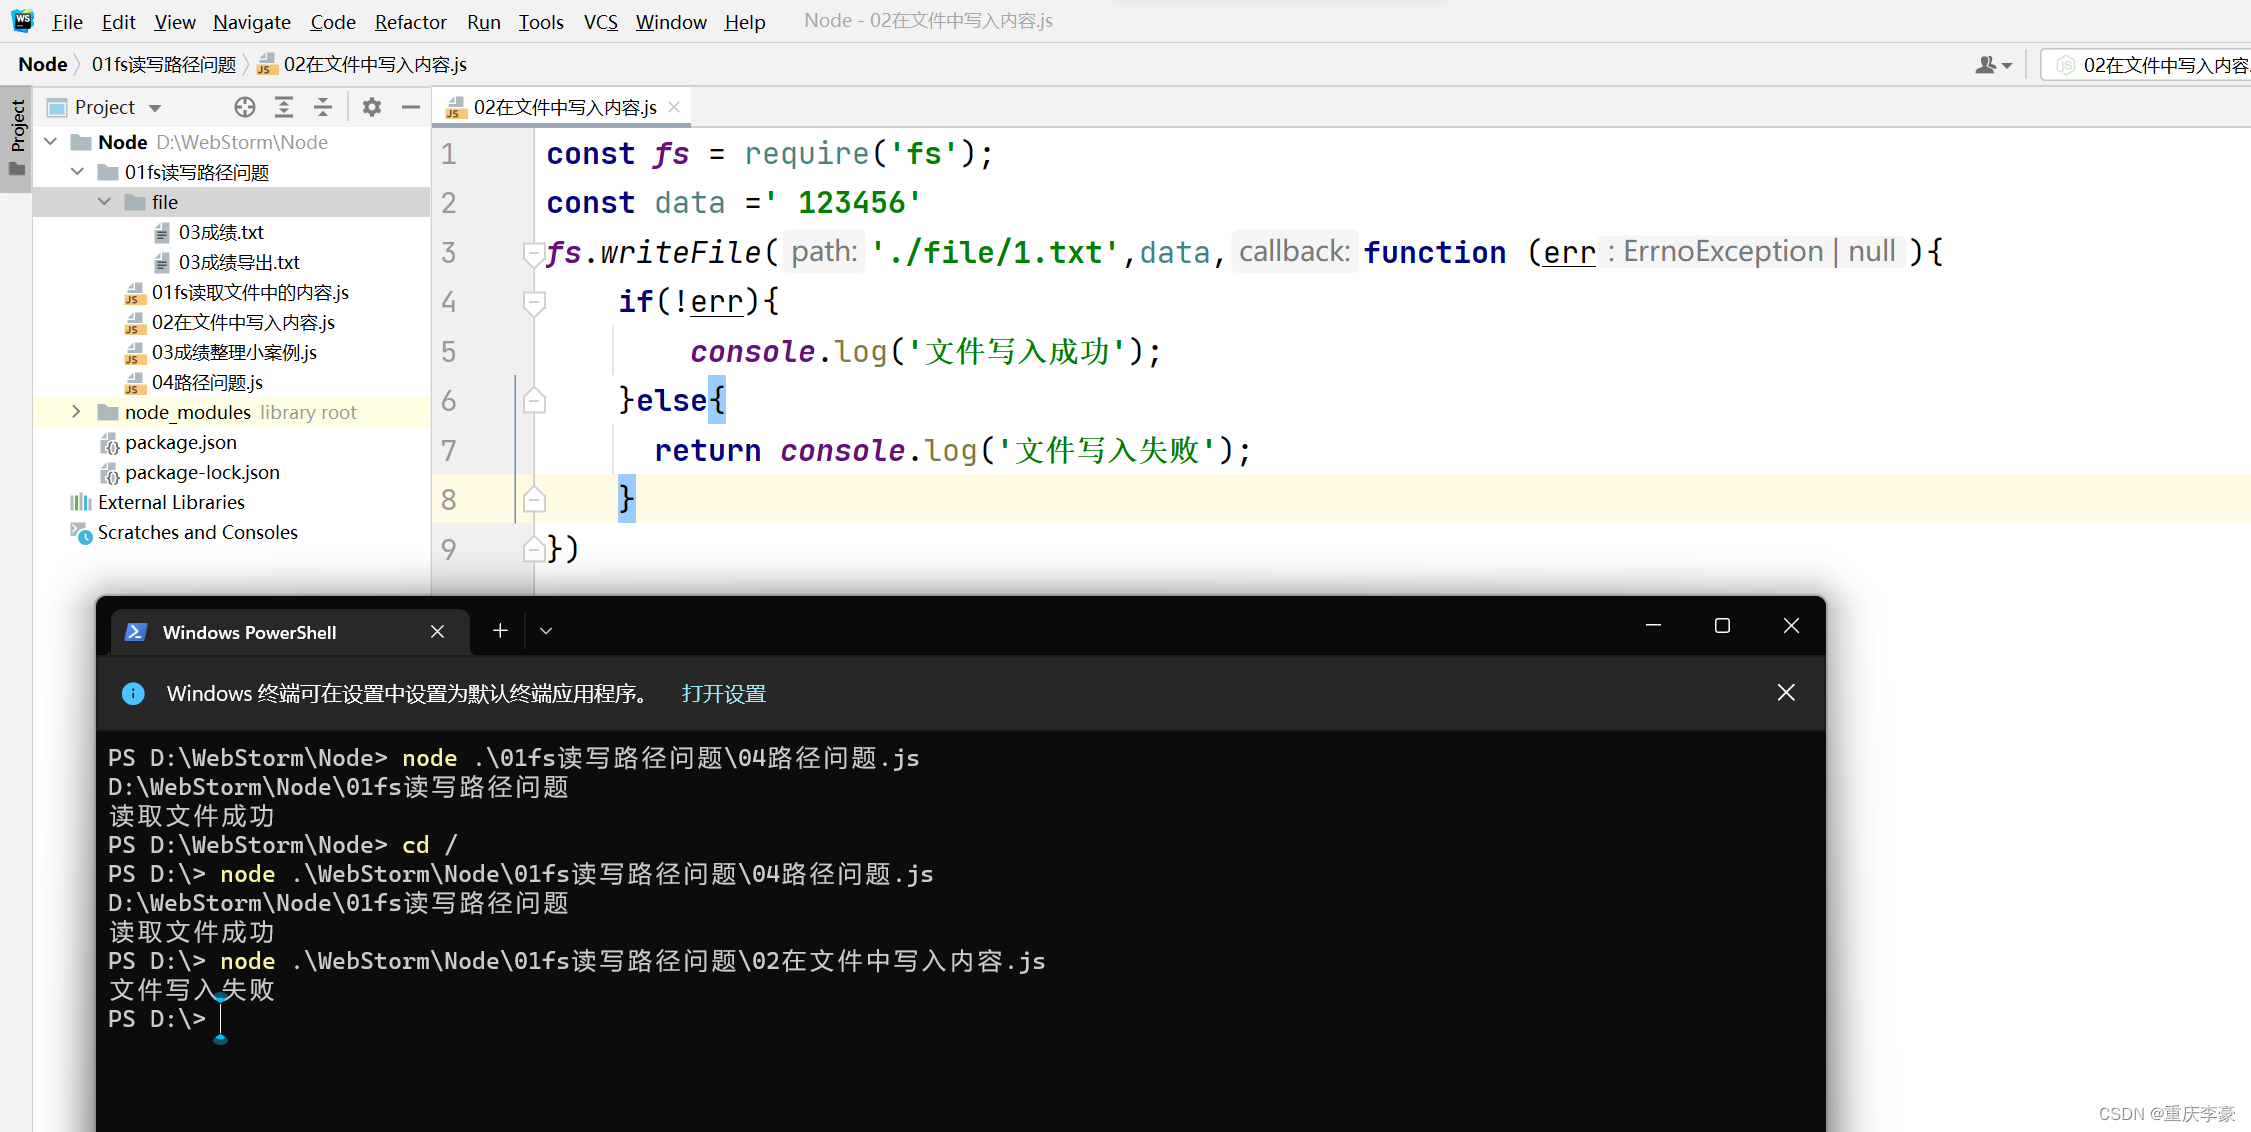Screen dimensions: 2251x1132
Task: Collapse the file folder
Action: [105, 202]
